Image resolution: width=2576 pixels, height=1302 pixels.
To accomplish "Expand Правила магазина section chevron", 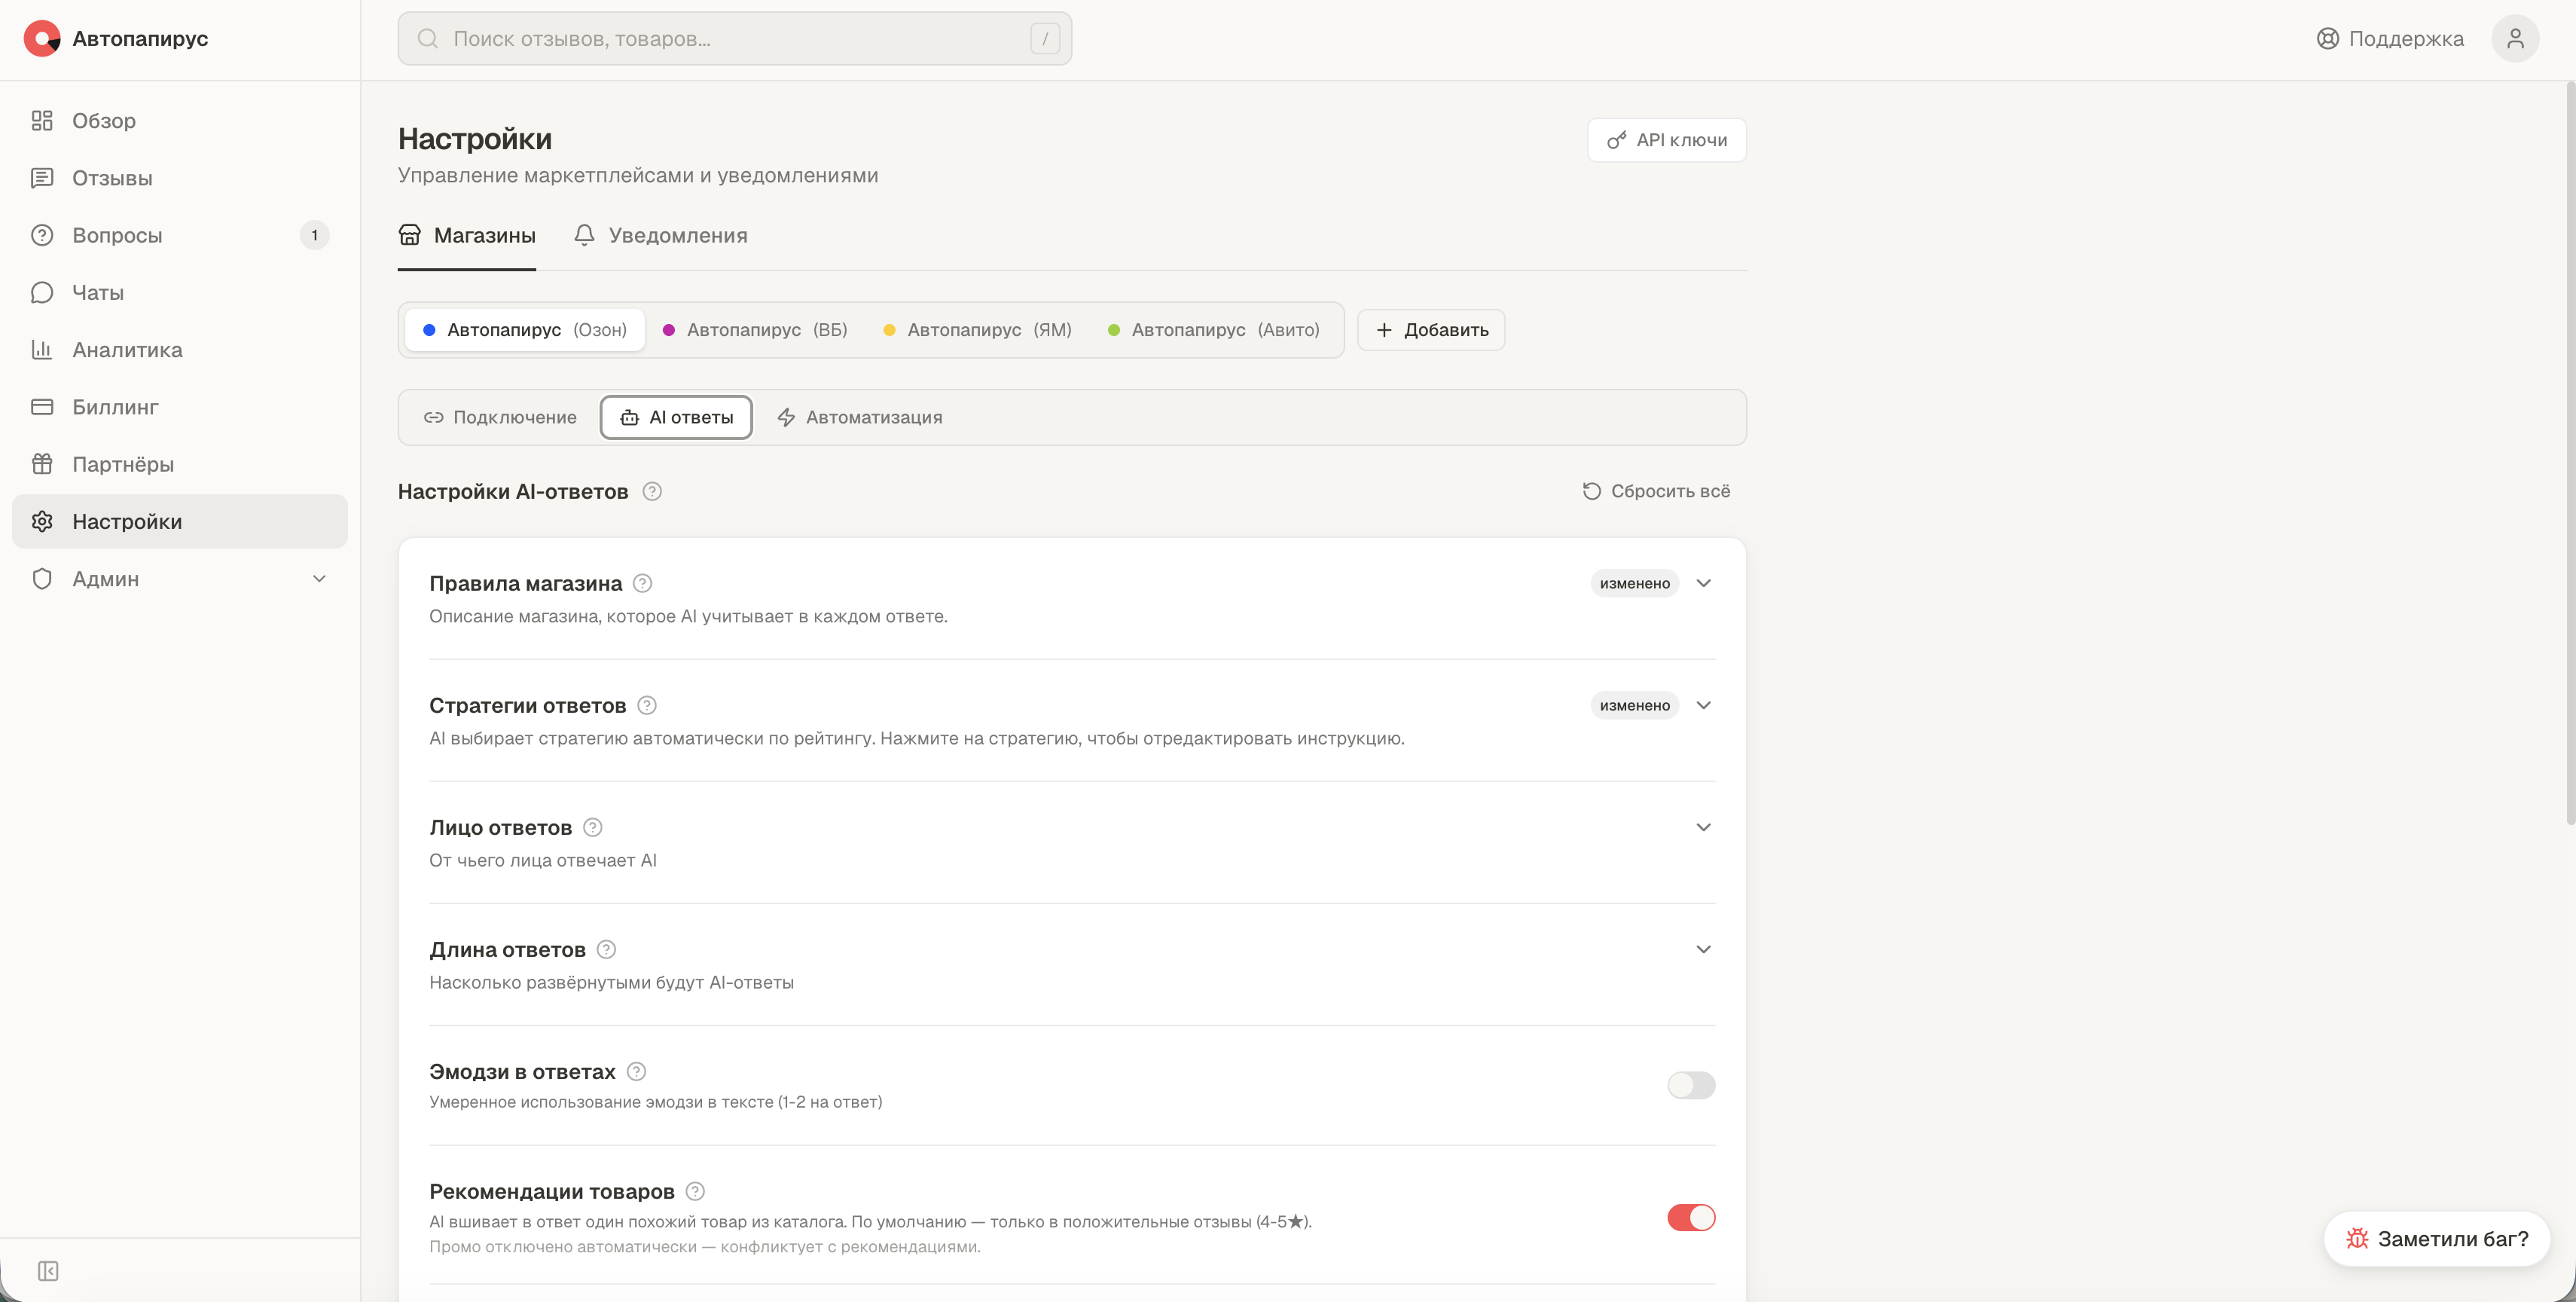I will pyautogui.click(x=1704, y=583).
